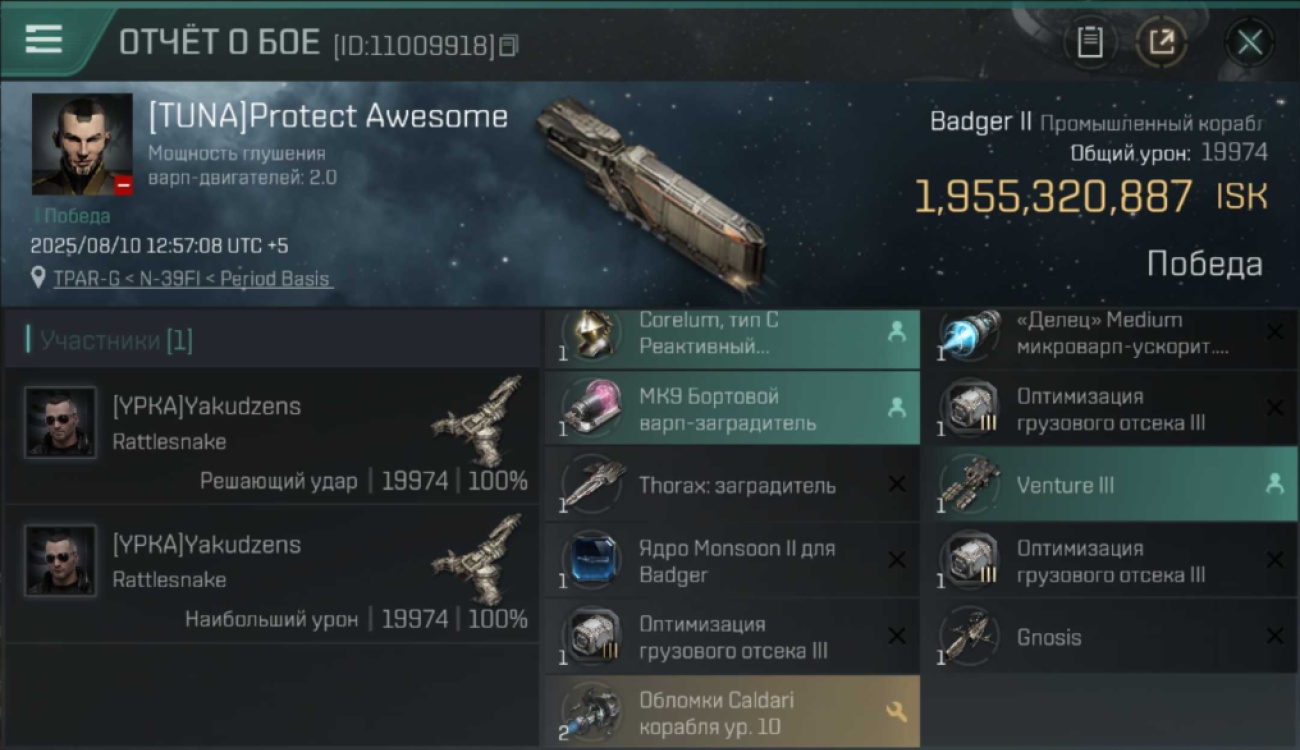1300x750 pixels.
Task: Copy the battle report ID
Action: click(509, 45)
